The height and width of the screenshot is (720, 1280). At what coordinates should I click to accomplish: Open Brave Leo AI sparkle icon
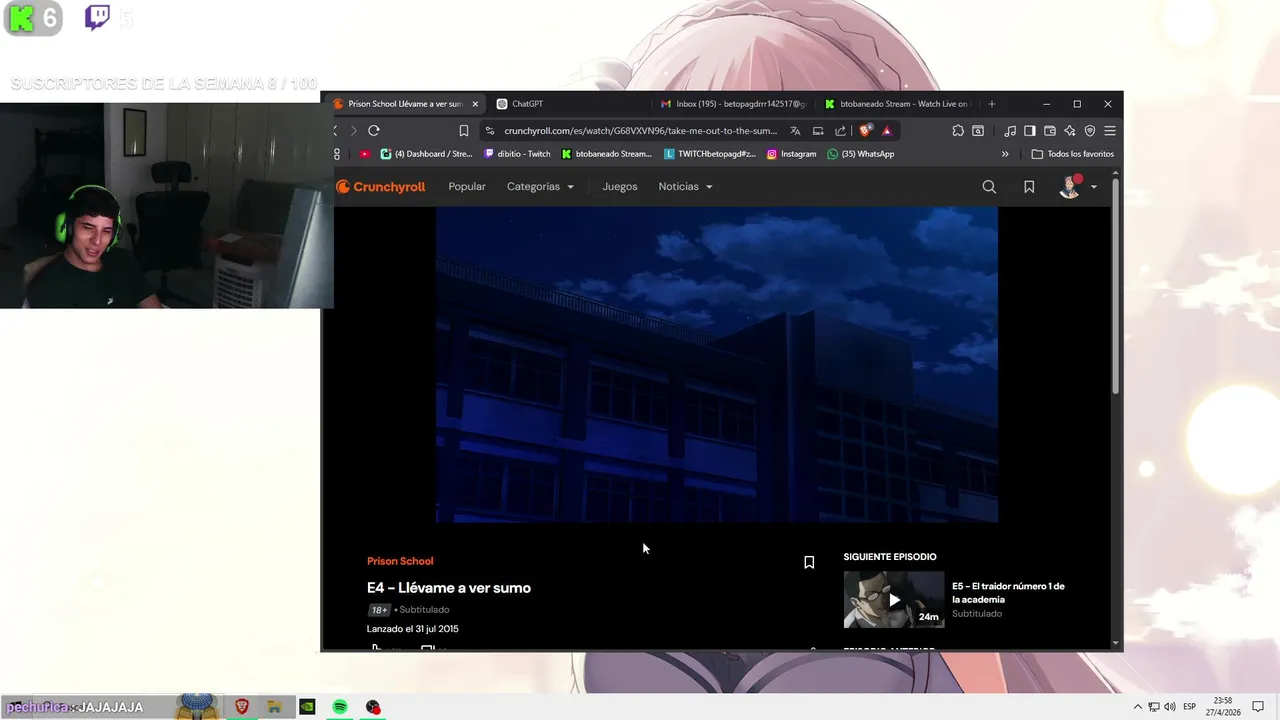tap(1070, 130)
